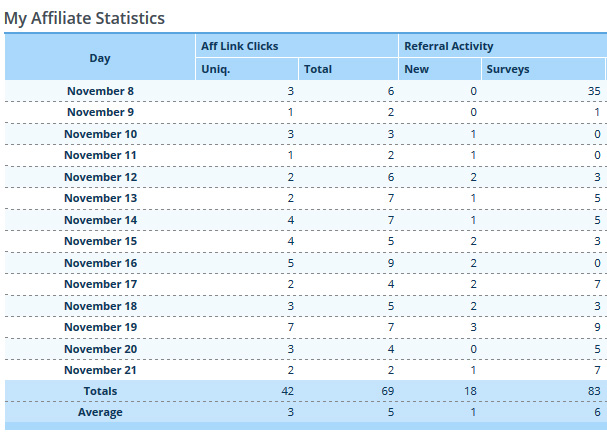Select the November 16 row label
607x439 pixels.
point(100,263)
